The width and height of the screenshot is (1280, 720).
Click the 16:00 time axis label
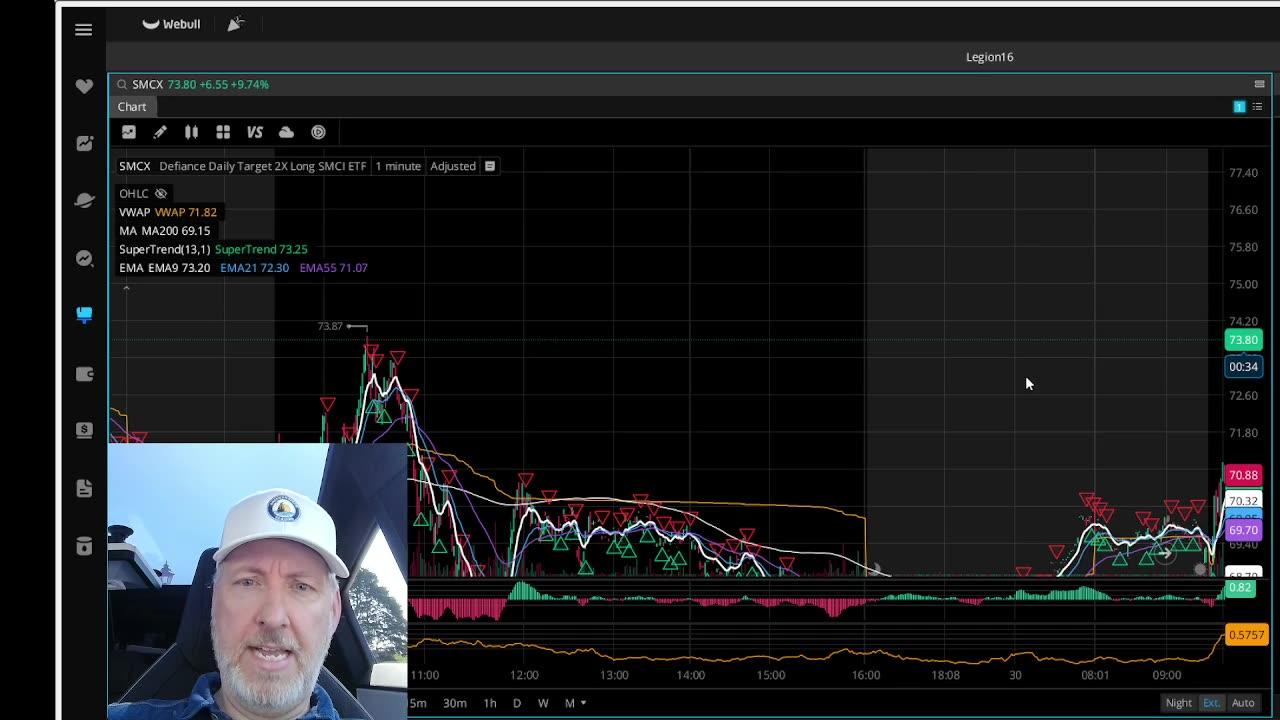(866, 676)
